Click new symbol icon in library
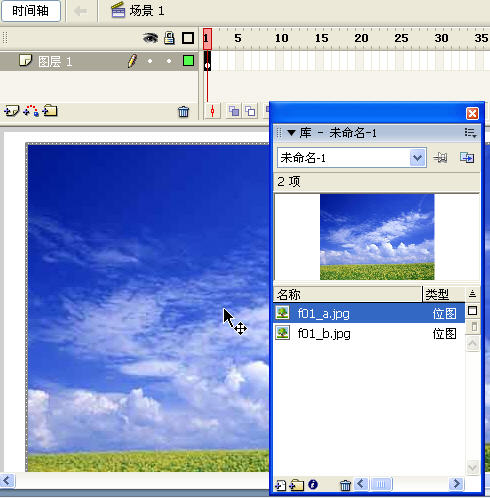 (x=280, y=485)
